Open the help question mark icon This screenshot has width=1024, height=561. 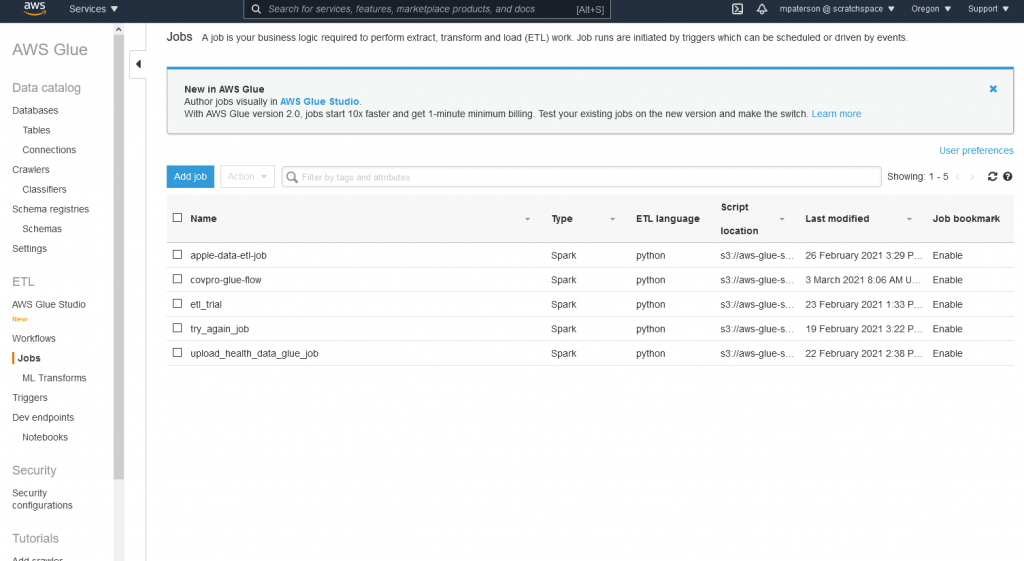[1008, 176]
